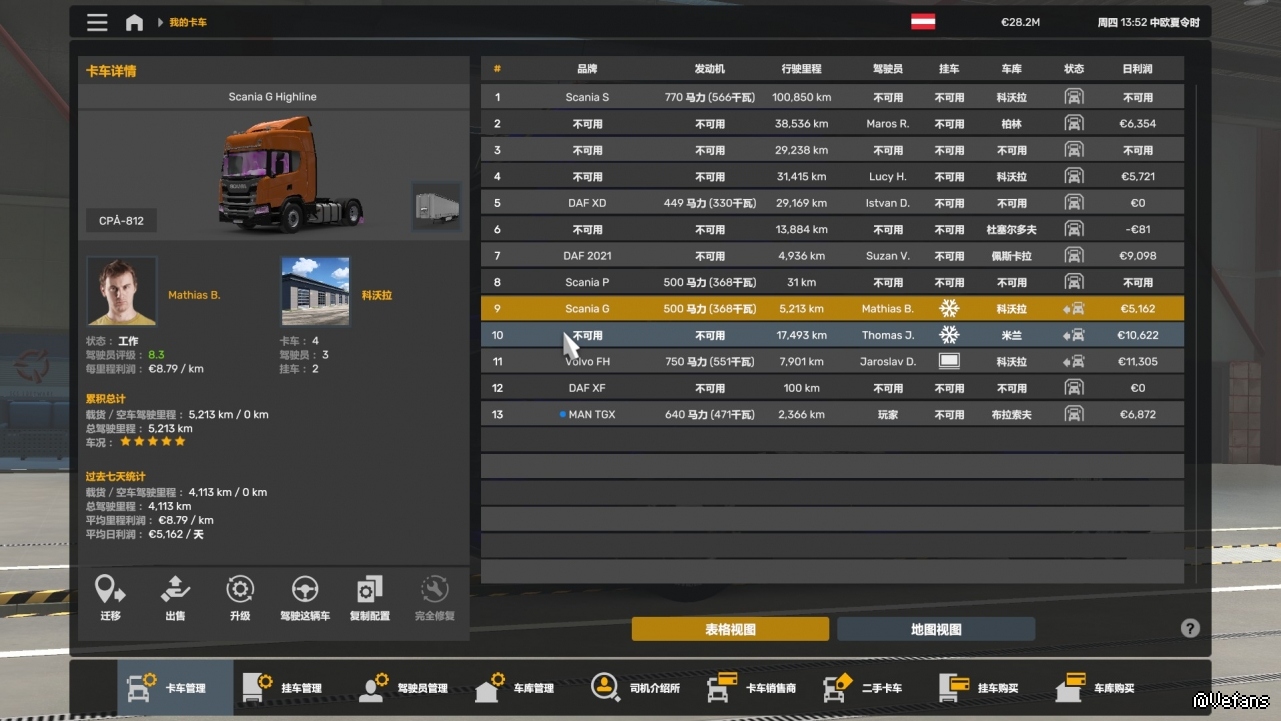1281x721 pixels.
Task: Sort table by 品牌 column header
Action: (x=587, y=69)
